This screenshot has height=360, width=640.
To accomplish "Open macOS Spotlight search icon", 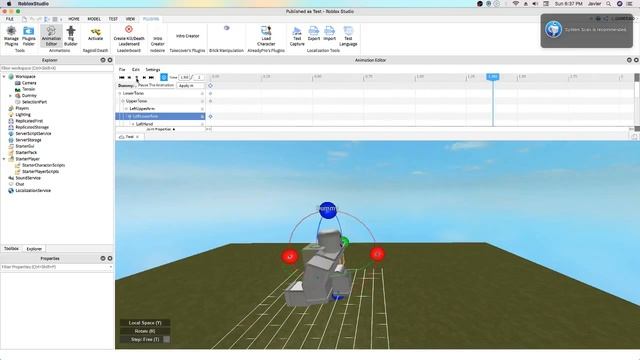I will pyautogui.click(x=608, y=4).
